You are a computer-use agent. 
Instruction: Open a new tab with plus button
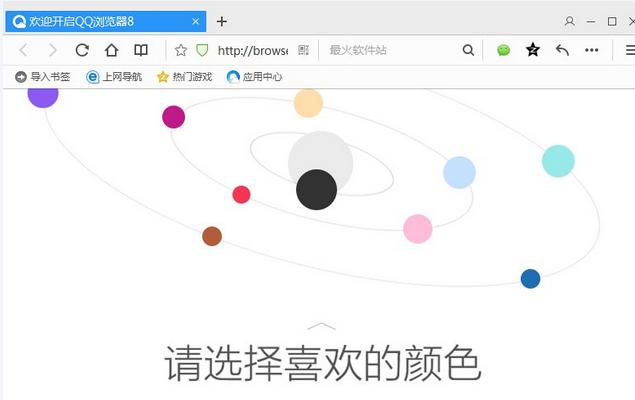tap(222, 21)
